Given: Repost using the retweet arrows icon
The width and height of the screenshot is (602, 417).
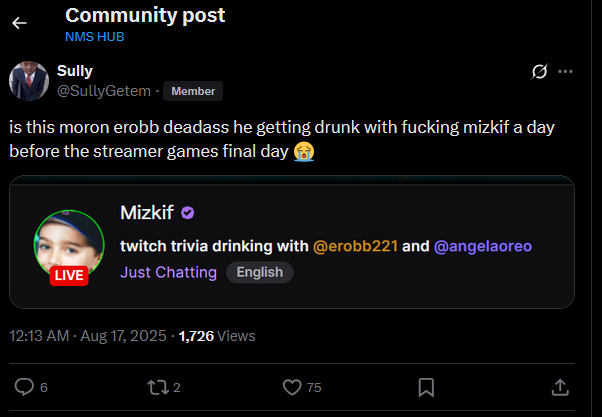Looking at the screenshot, I should (158, 387).
